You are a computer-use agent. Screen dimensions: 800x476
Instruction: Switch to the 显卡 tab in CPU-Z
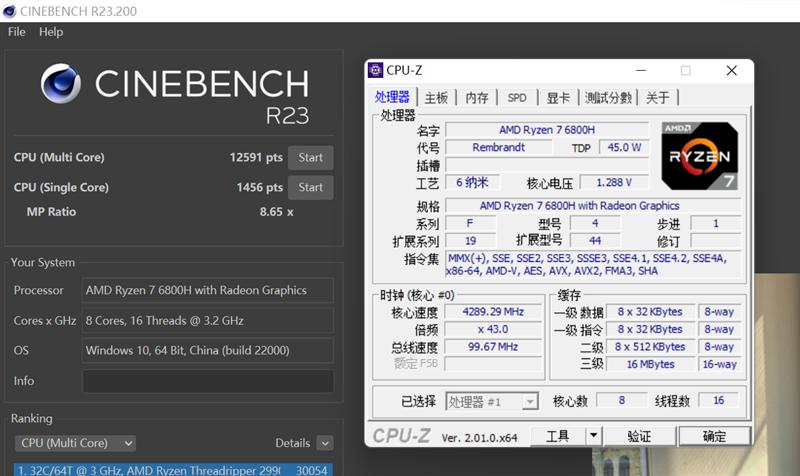(x=558, y=97)
